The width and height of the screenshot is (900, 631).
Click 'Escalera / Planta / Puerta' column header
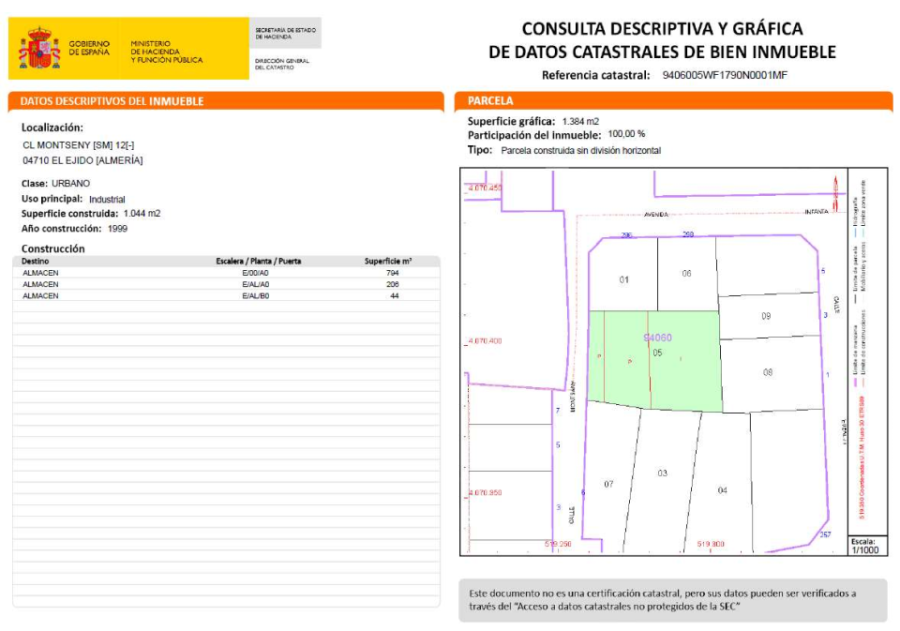(x=258, y=261)
